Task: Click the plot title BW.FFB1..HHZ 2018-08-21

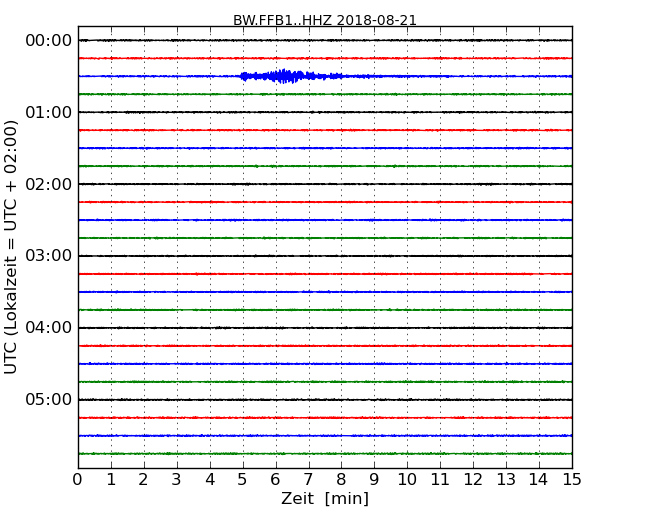Action: 325,20
